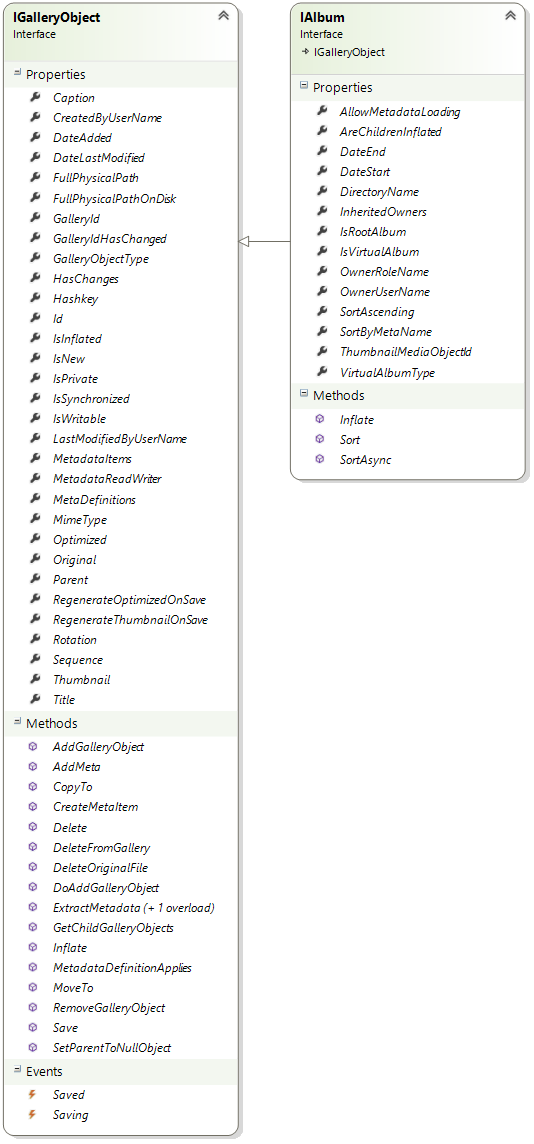Select the GalleryIdHasChanged property
Screen dimensions: 534x1144
(x=109, y=239)
